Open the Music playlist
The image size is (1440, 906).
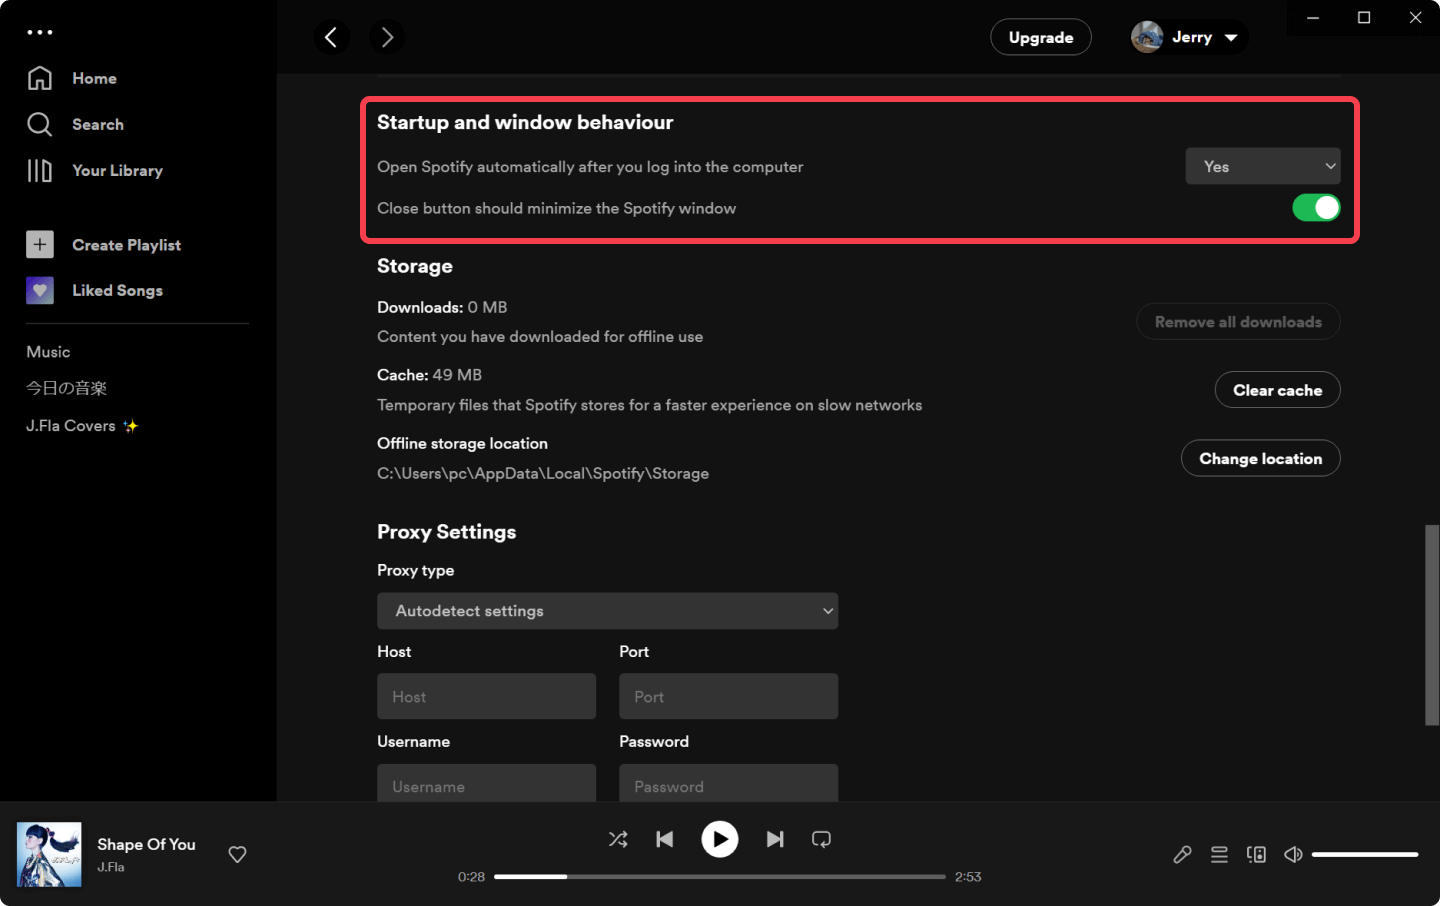(x=48, y=352)
